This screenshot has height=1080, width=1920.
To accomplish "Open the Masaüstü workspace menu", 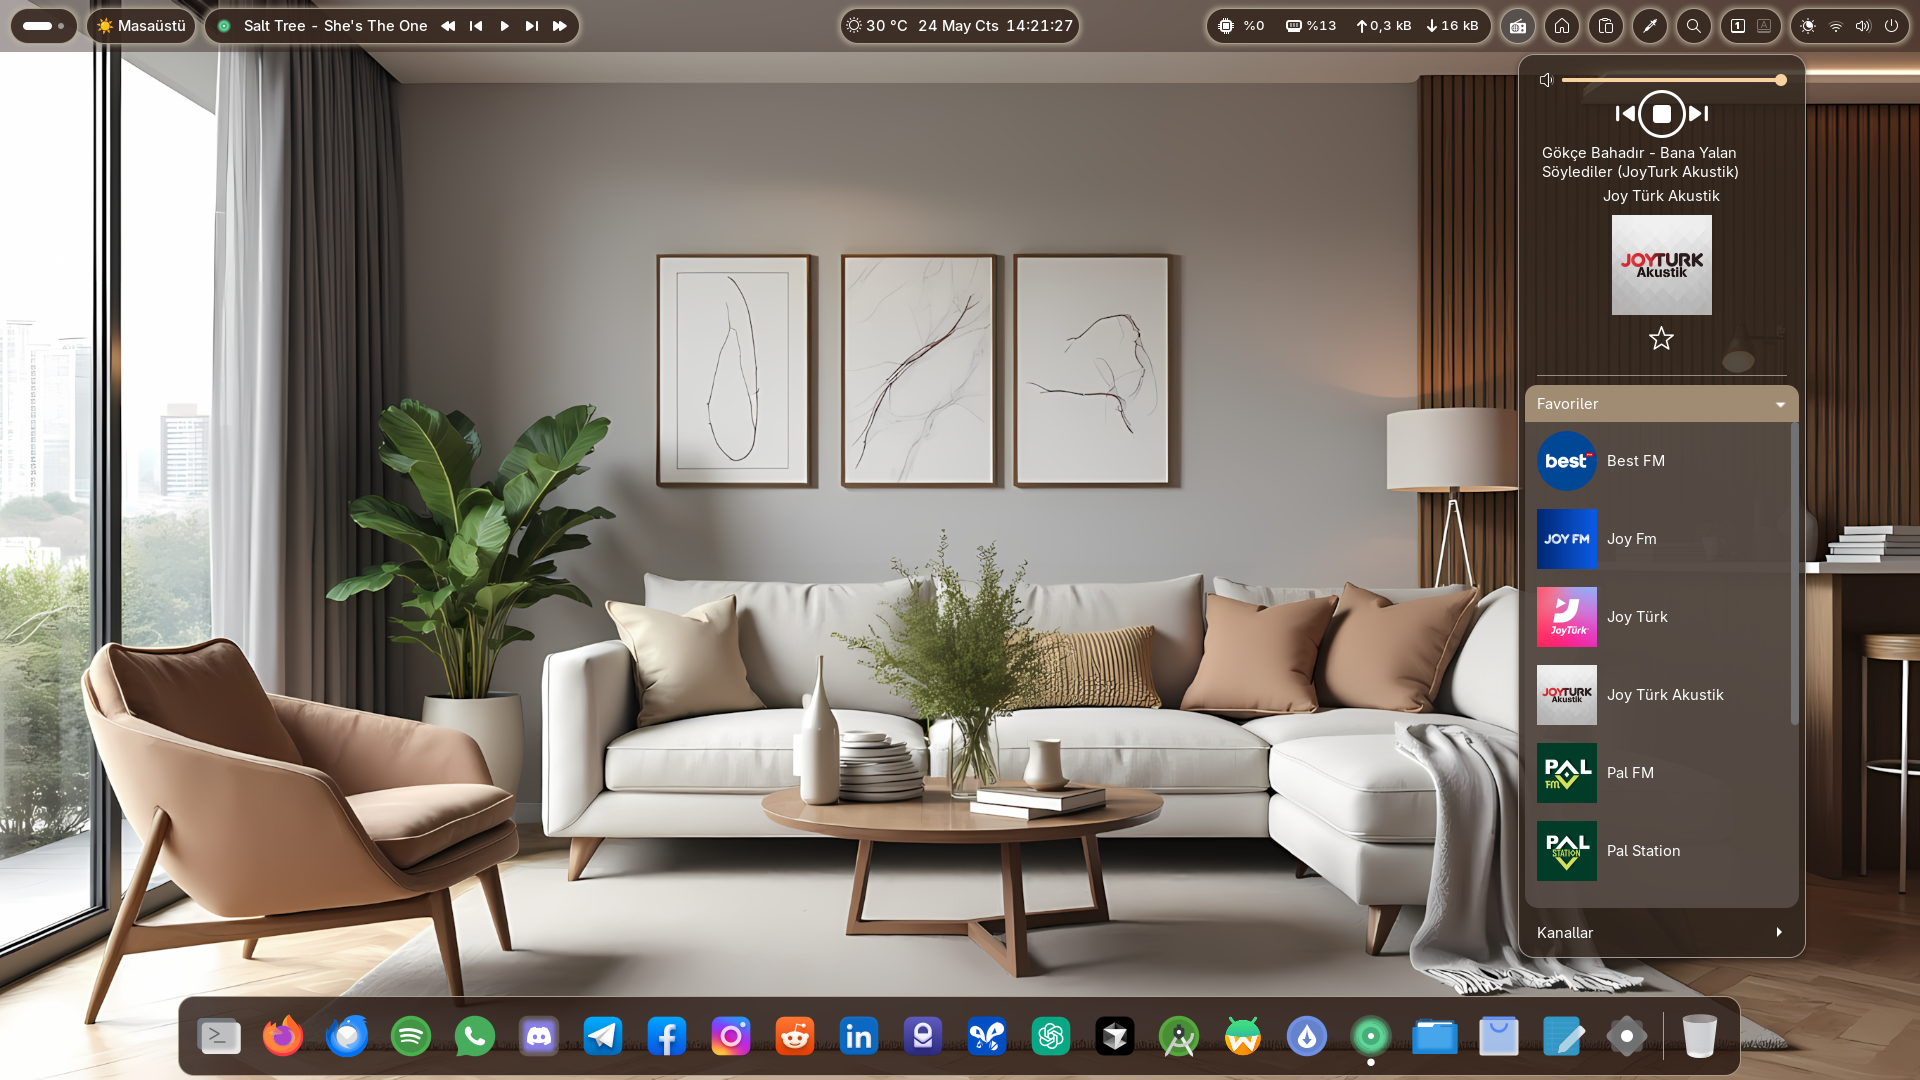I will [141, 26].
